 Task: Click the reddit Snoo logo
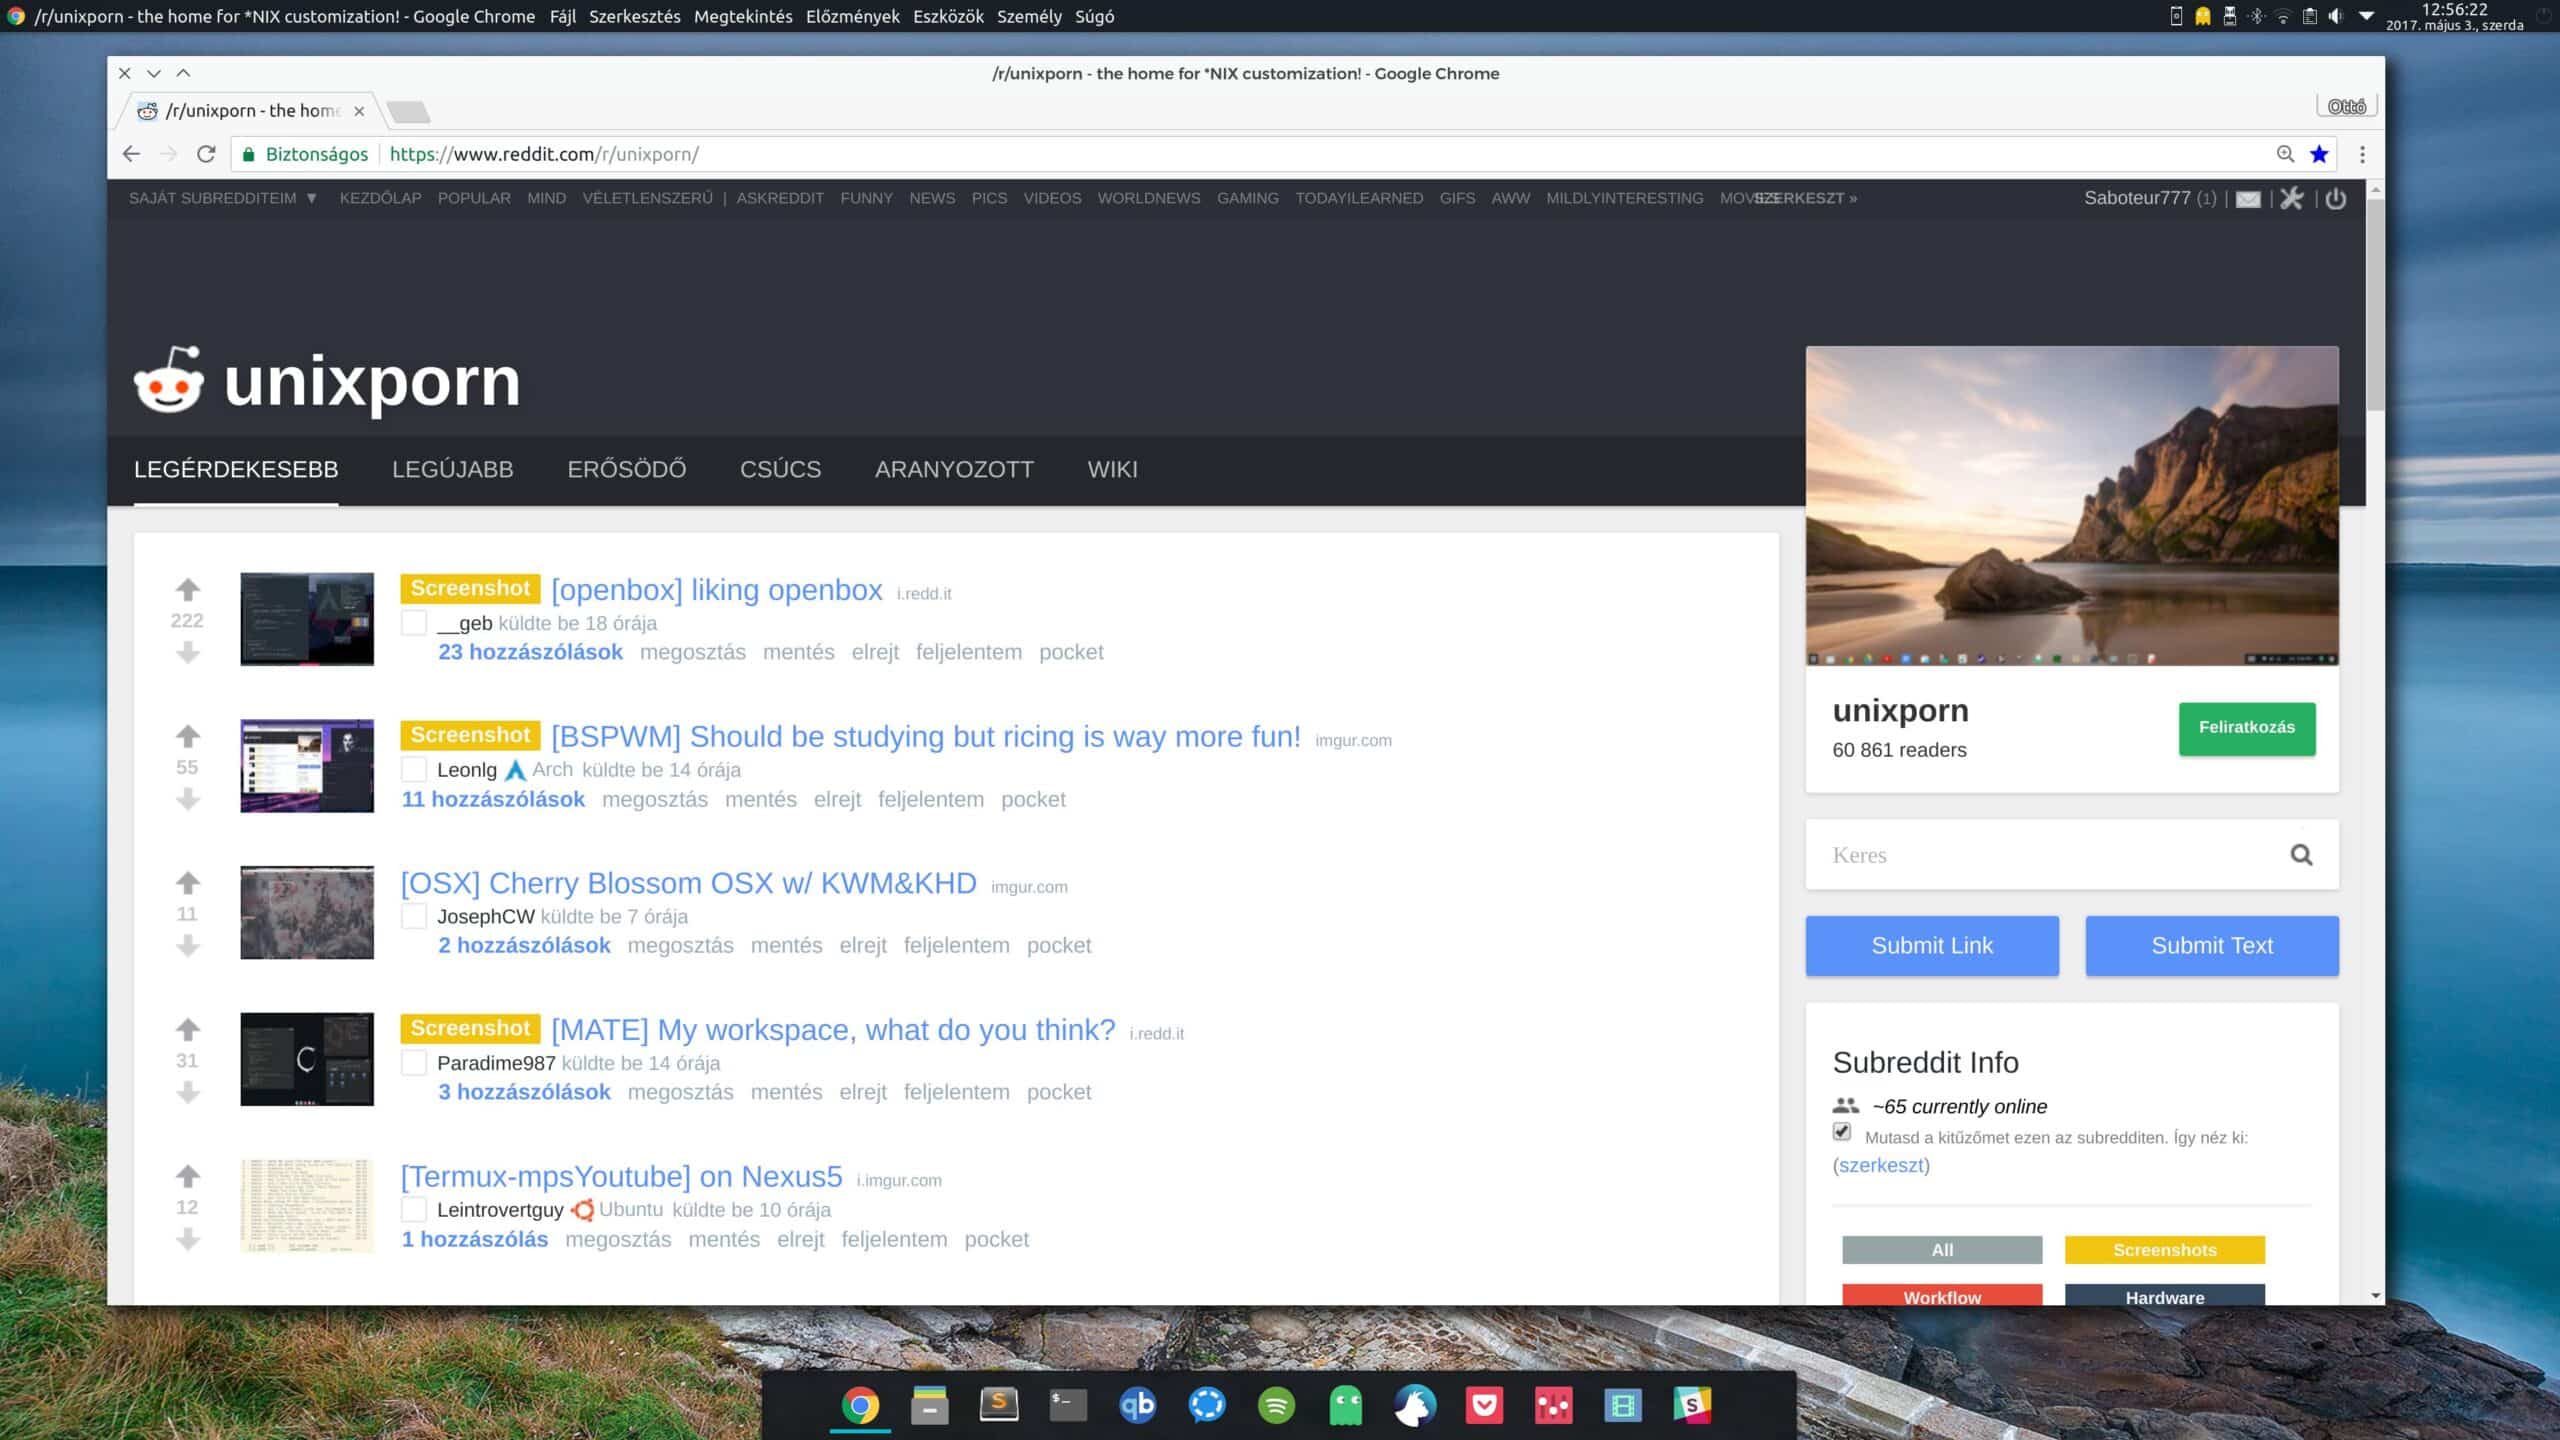[169, 380]
